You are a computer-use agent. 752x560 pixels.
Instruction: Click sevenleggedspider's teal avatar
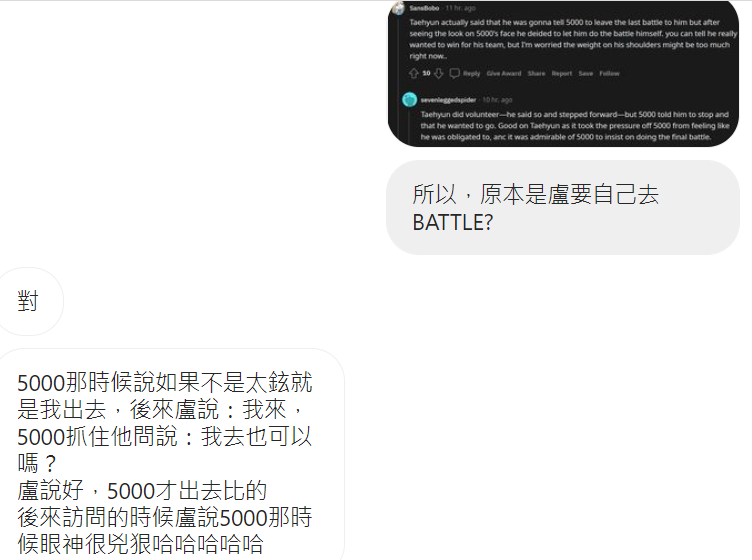point(410,99)
